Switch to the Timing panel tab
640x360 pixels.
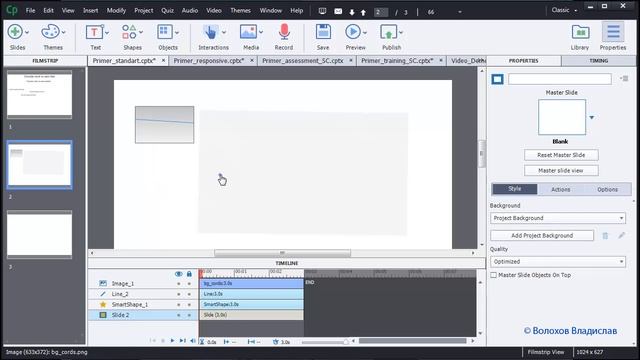click(x=599, y=60)
